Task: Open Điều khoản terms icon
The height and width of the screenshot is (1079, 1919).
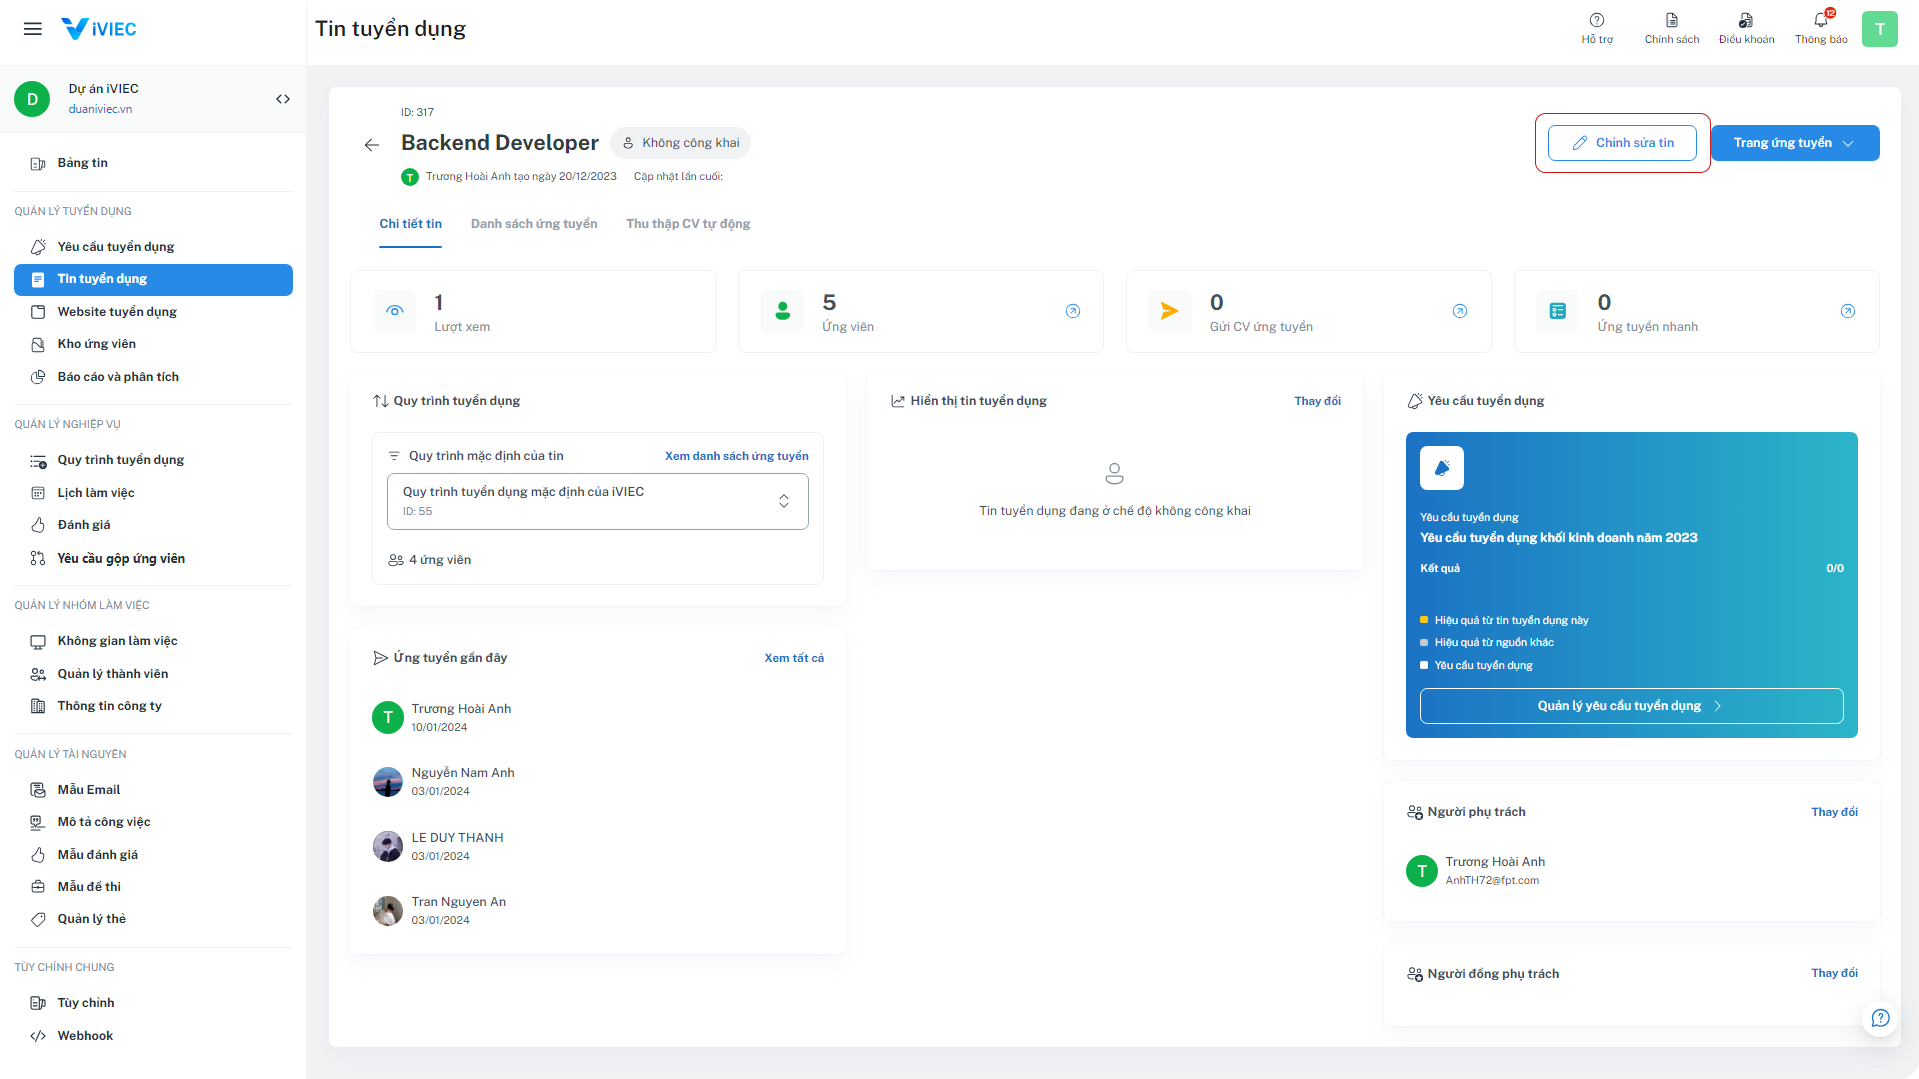Action: pyautogui.click(x=1746, y=21)
